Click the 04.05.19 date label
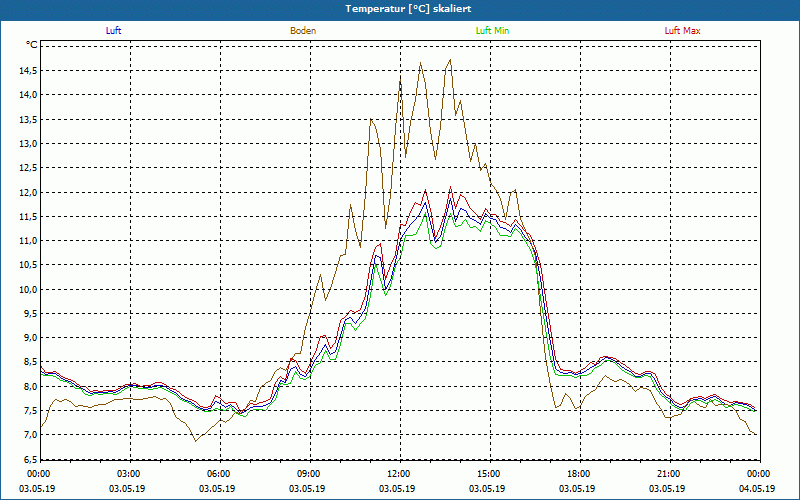The width and height of the screenshot is (800, 500). tap(757, 488)
